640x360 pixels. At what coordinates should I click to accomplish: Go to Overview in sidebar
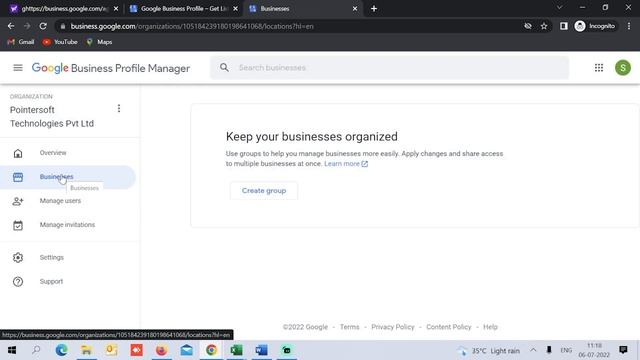[53, 153]
